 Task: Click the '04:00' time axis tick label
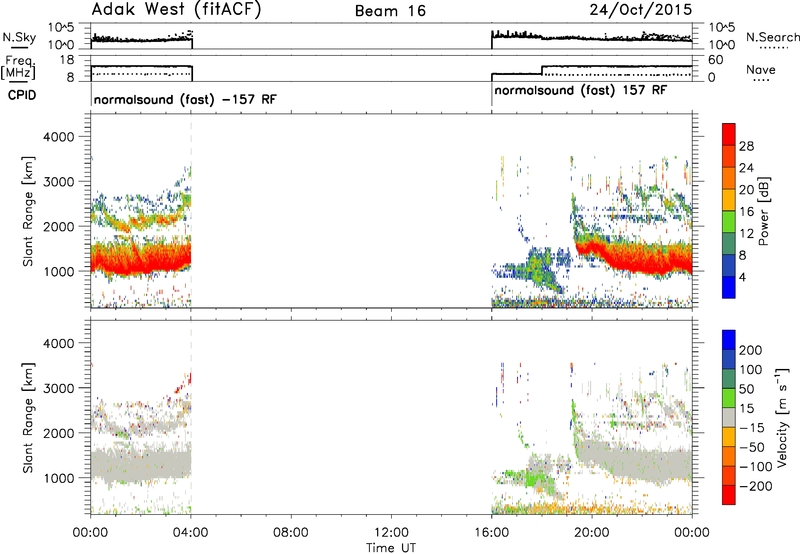(x=191, y=533)
